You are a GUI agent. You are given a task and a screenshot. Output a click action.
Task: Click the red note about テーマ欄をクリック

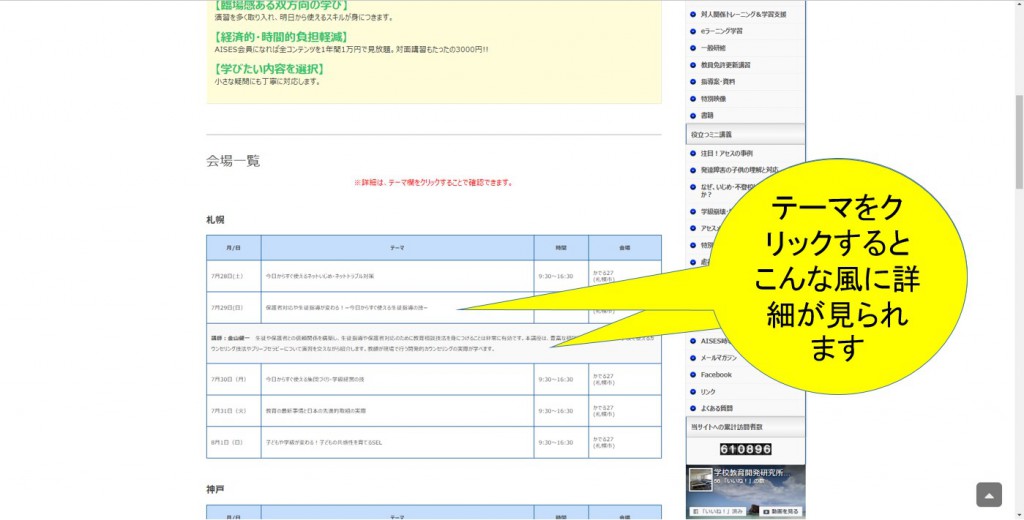[434, 183]
